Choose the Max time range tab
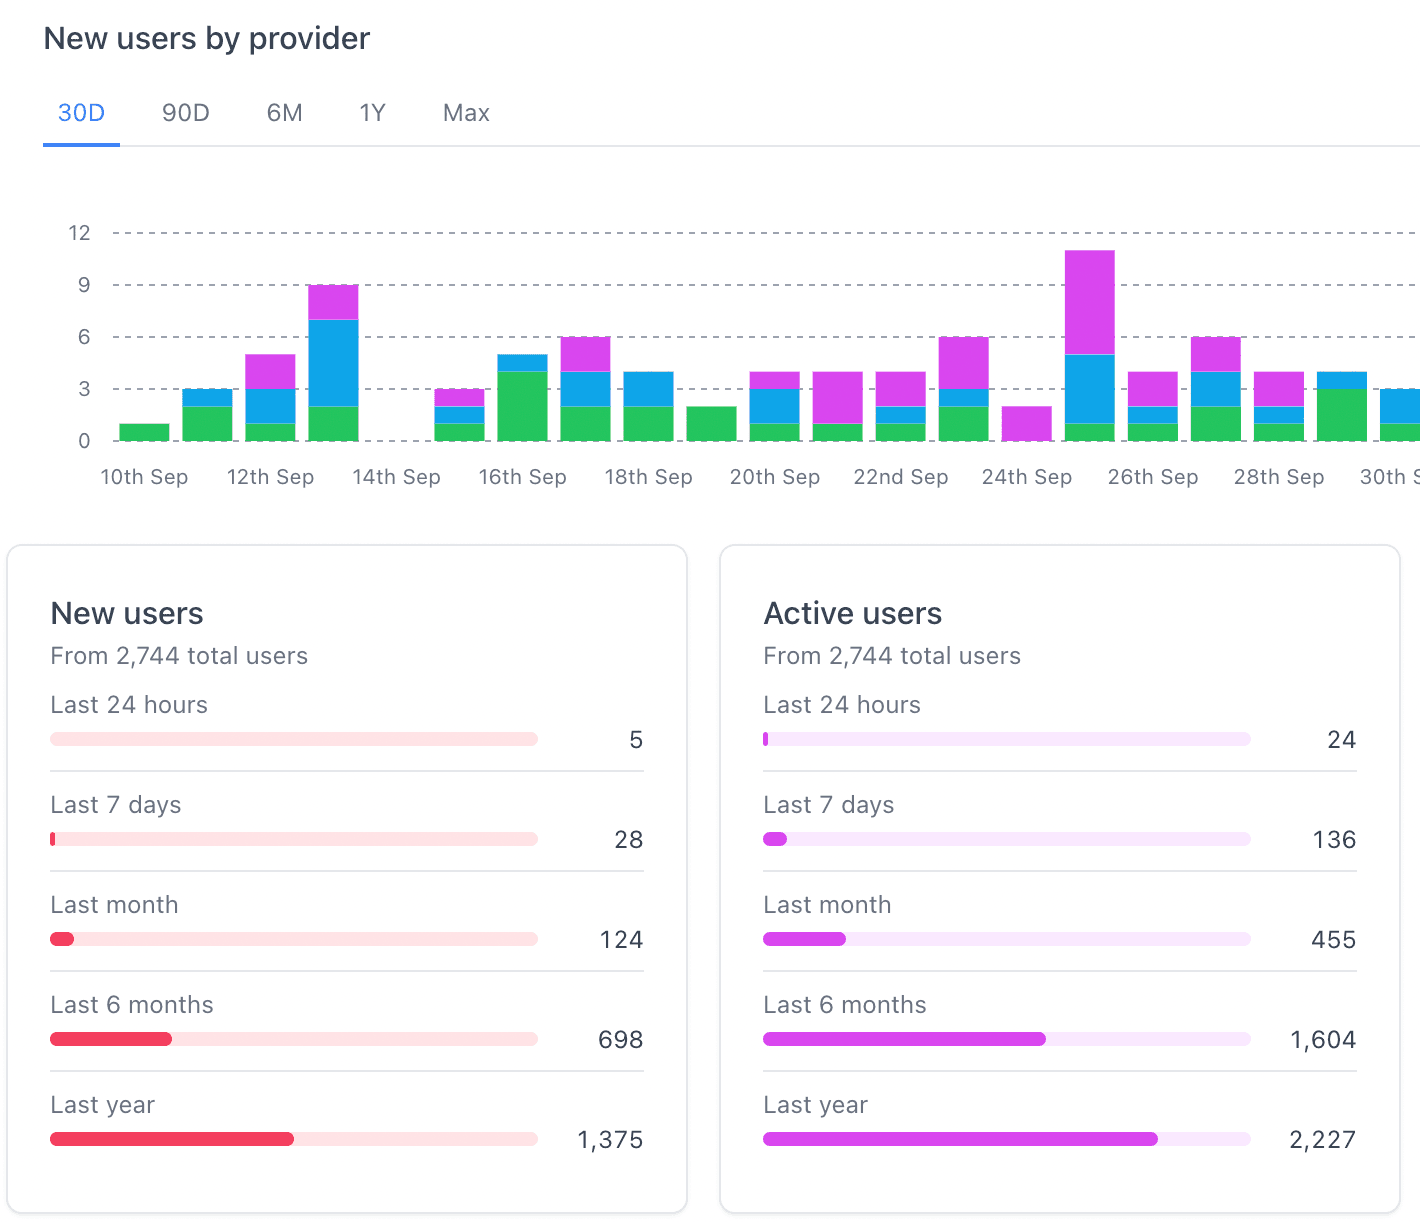1420x1222 pixels. (466, 113)
